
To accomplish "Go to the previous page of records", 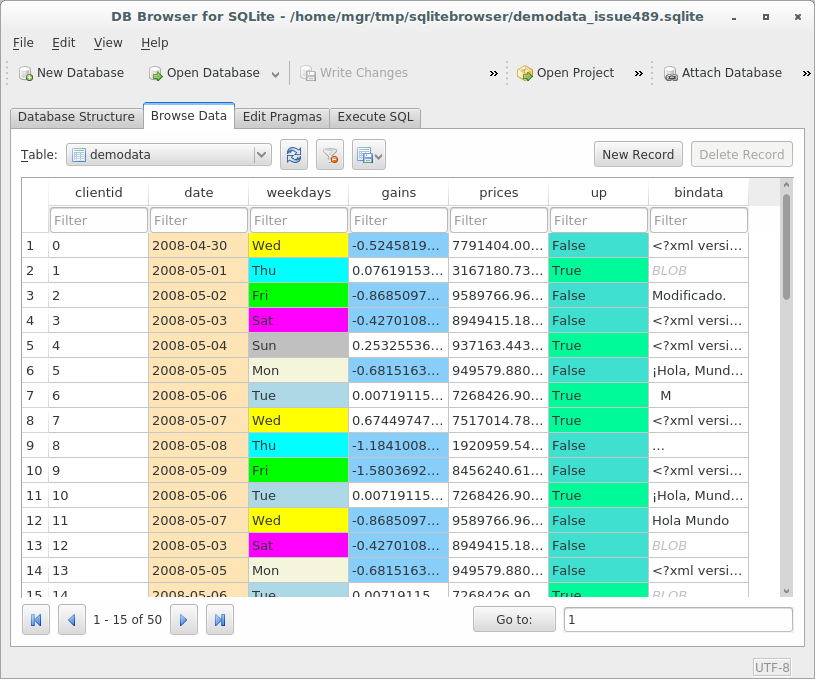I will [72, 620].
